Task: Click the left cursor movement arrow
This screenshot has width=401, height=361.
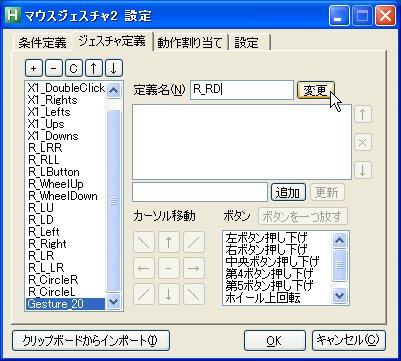Action: pyautogui.click(x=144, y=268)
